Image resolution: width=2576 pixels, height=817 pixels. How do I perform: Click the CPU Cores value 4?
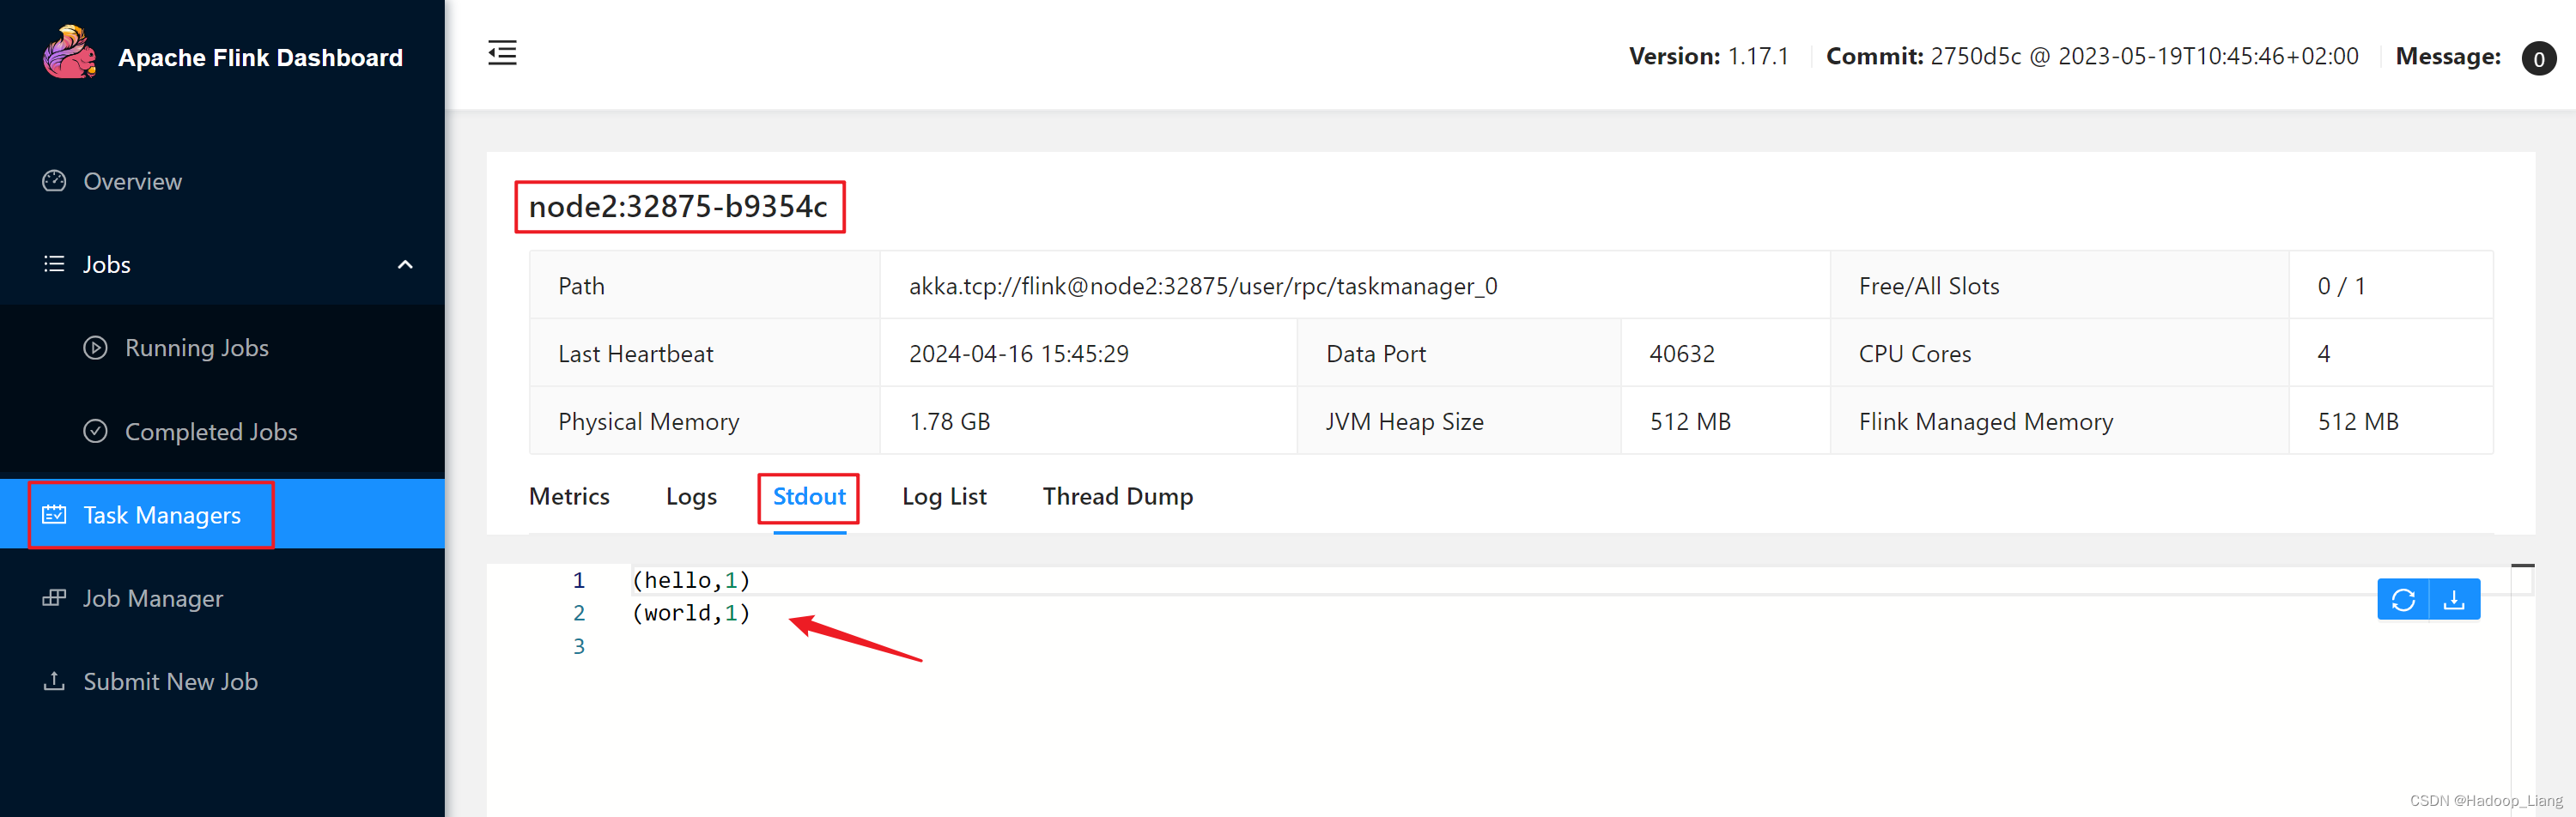click(x=2323, y=354)
